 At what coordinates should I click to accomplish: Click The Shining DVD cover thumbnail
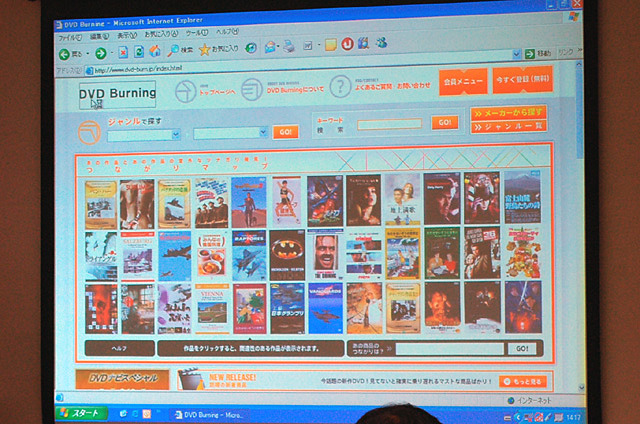click(x=325, y=254)
